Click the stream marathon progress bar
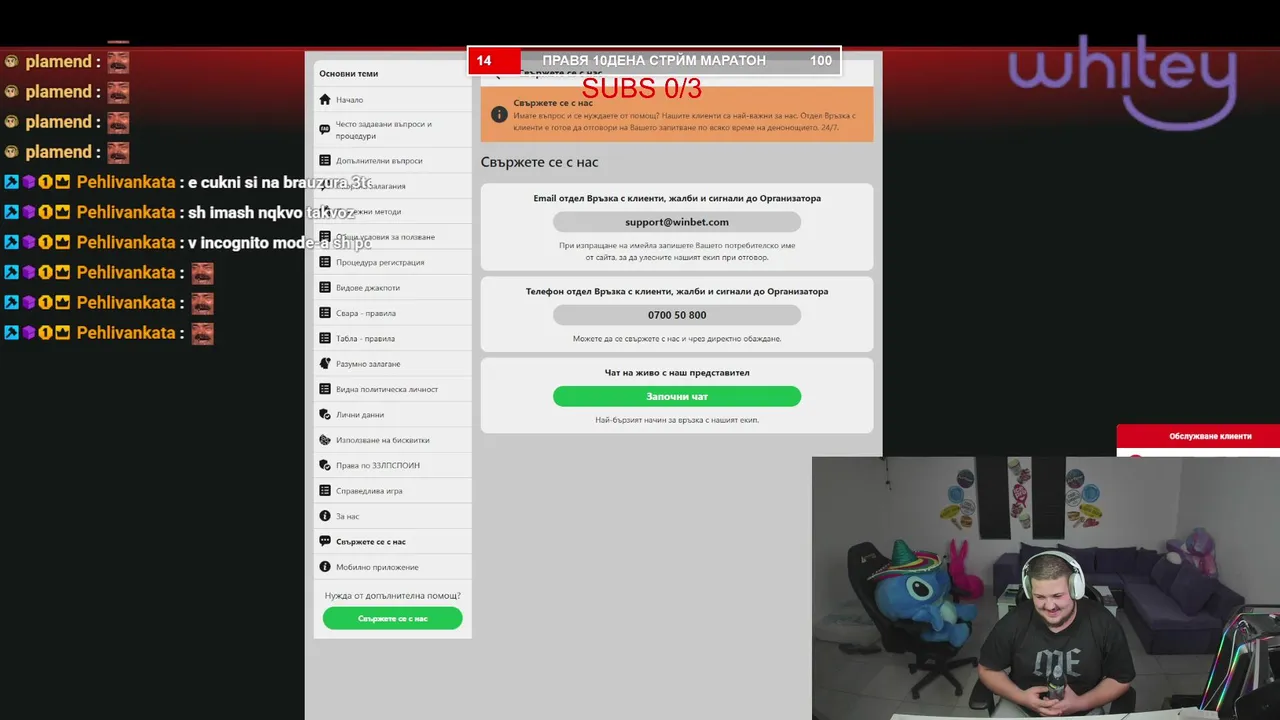The height and width of the screenshot is (720, 1280). click(655, 61)
